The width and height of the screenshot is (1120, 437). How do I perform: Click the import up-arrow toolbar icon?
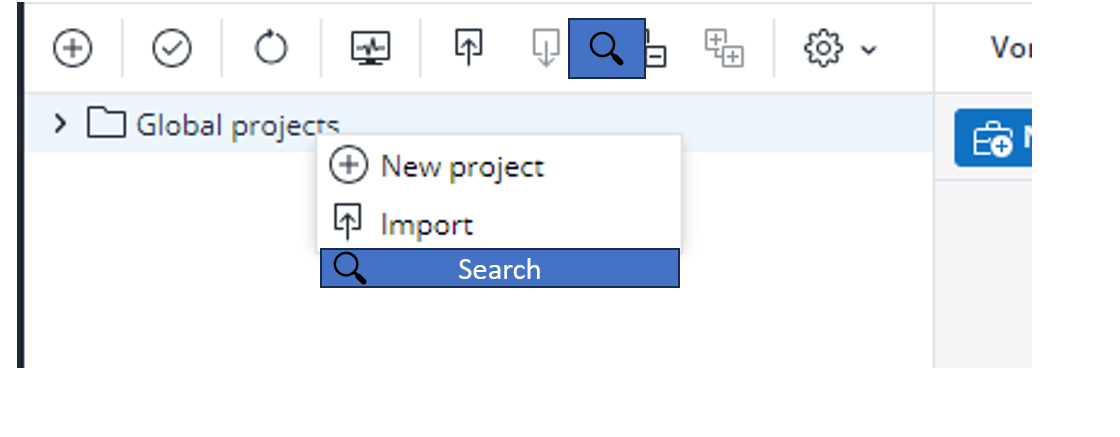coord(468,48)
